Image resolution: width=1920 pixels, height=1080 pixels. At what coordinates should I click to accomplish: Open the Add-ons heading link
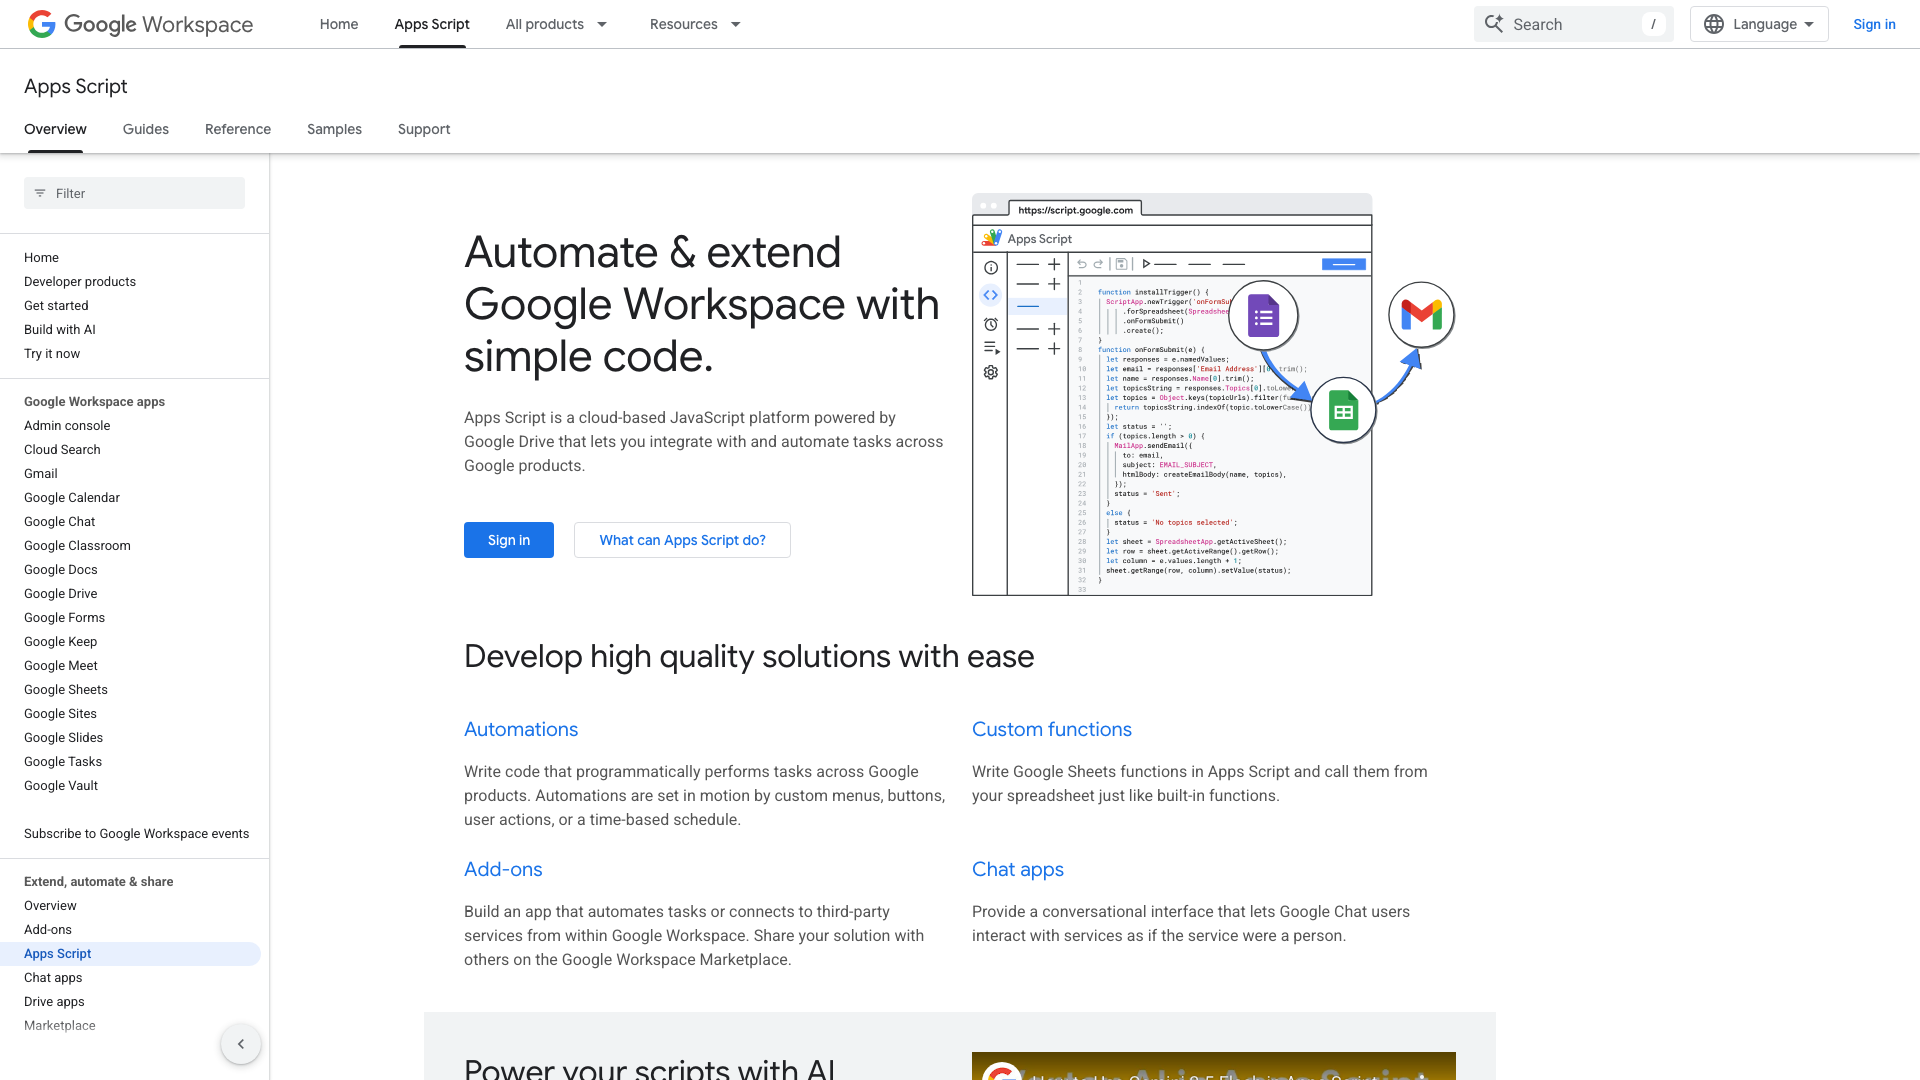(x=503, y=869)
